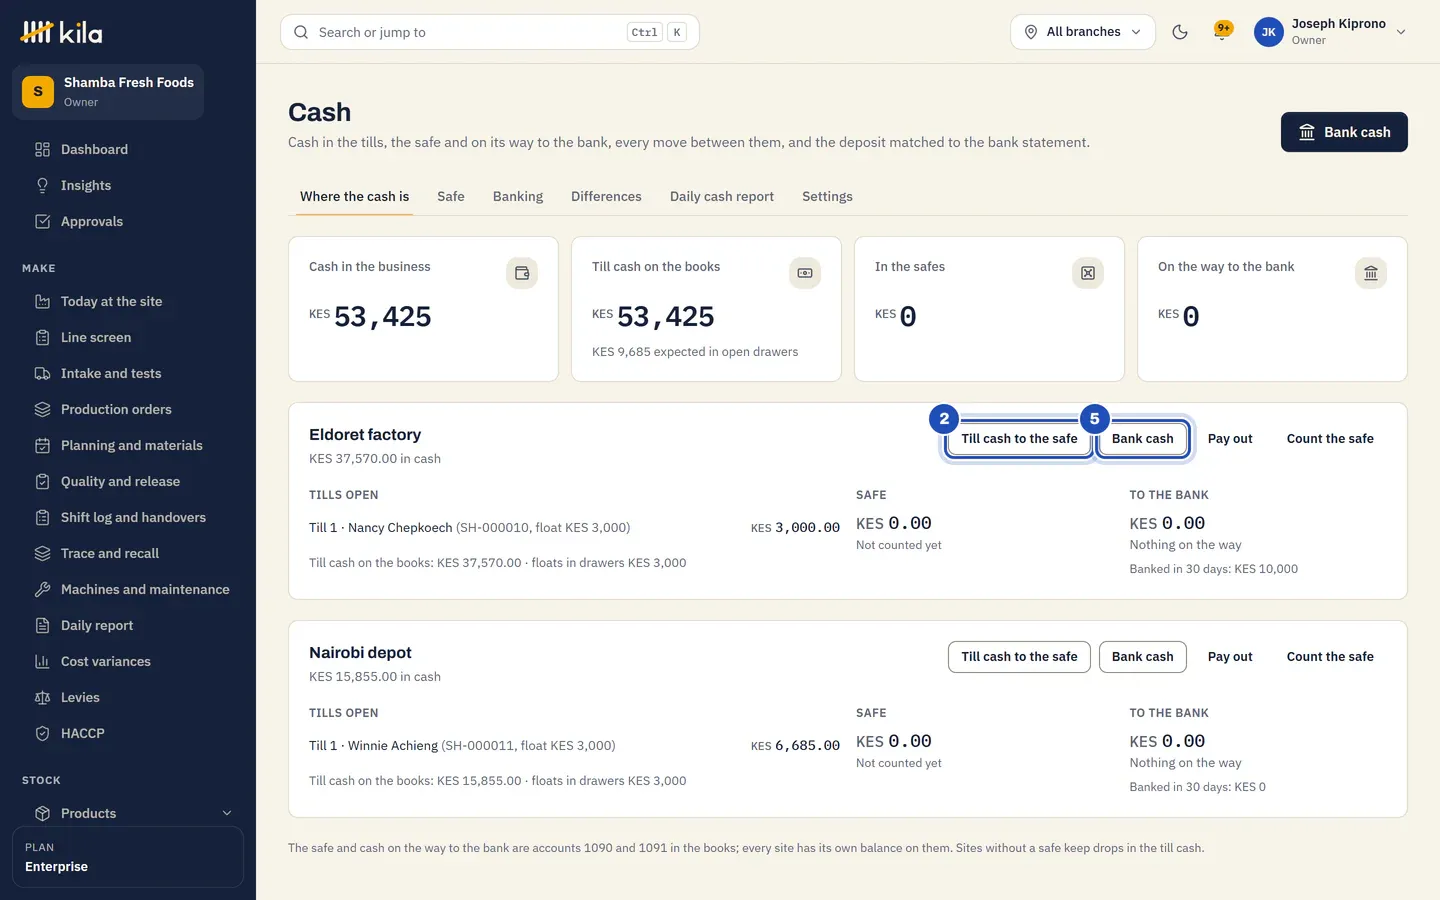Click the wallet icon on Cash in the business card

(x=522, y=273)
